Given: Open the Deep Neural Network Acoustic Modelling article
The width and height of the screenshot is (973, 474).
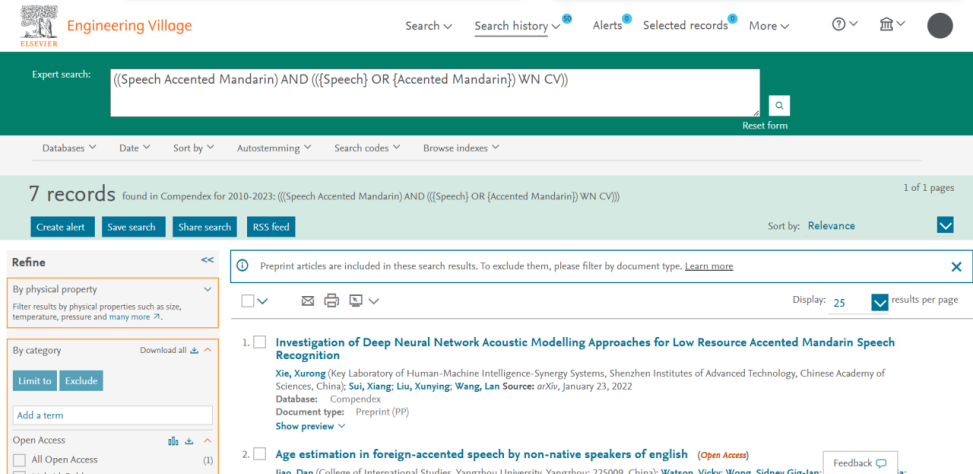Looking at the screenshot, I should 585,349.
